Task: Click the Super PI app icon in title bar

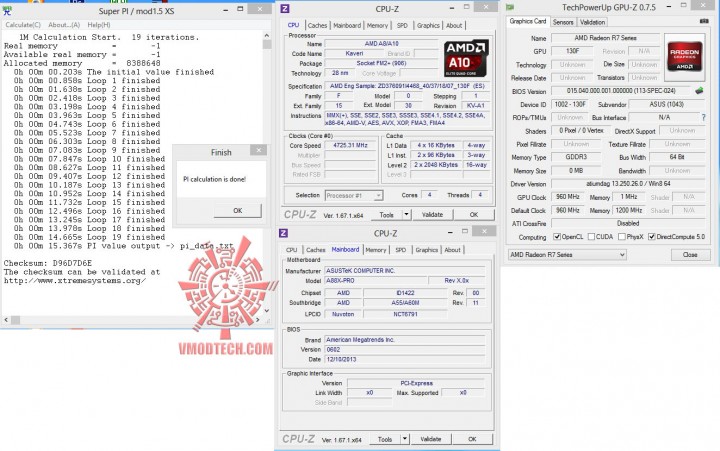Action: pos(7,10)
